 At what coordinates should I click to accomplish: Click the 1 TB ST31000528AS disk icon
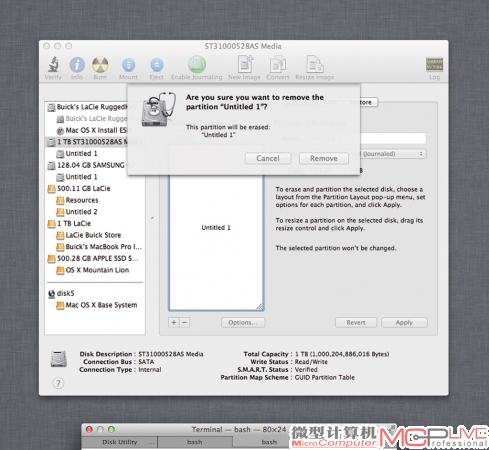click(51, 142)
